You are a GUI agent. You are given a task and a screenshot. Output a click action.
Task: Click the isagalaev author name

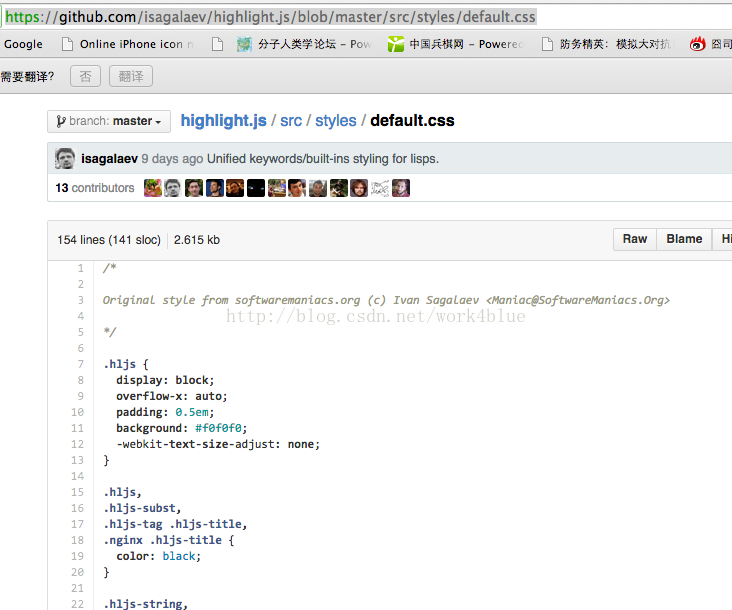click(x=109, y=159)
